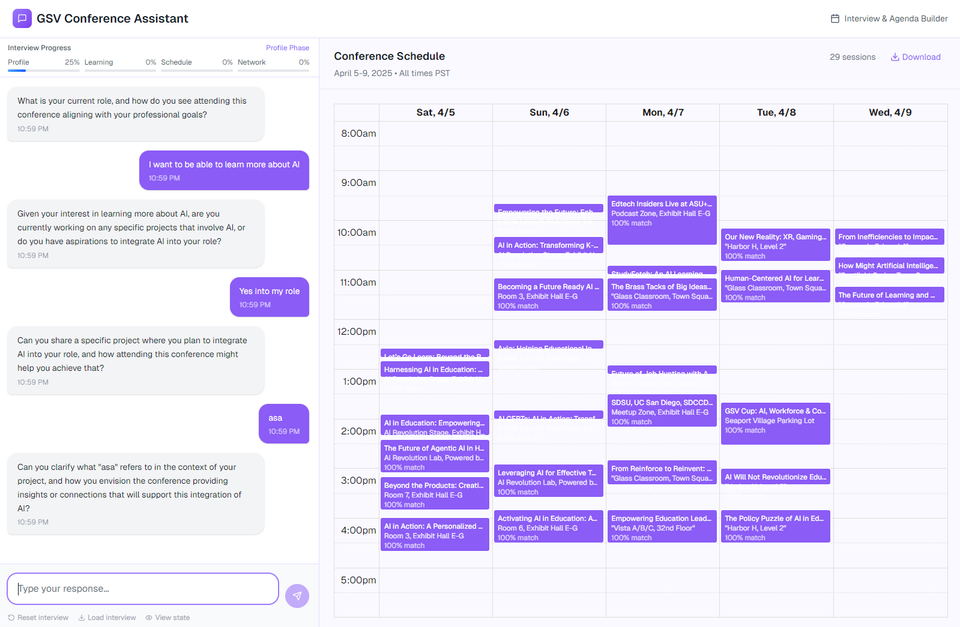Click the Conference Schedule heading
This screenshot has width=960, height=627.
point(389,56)
